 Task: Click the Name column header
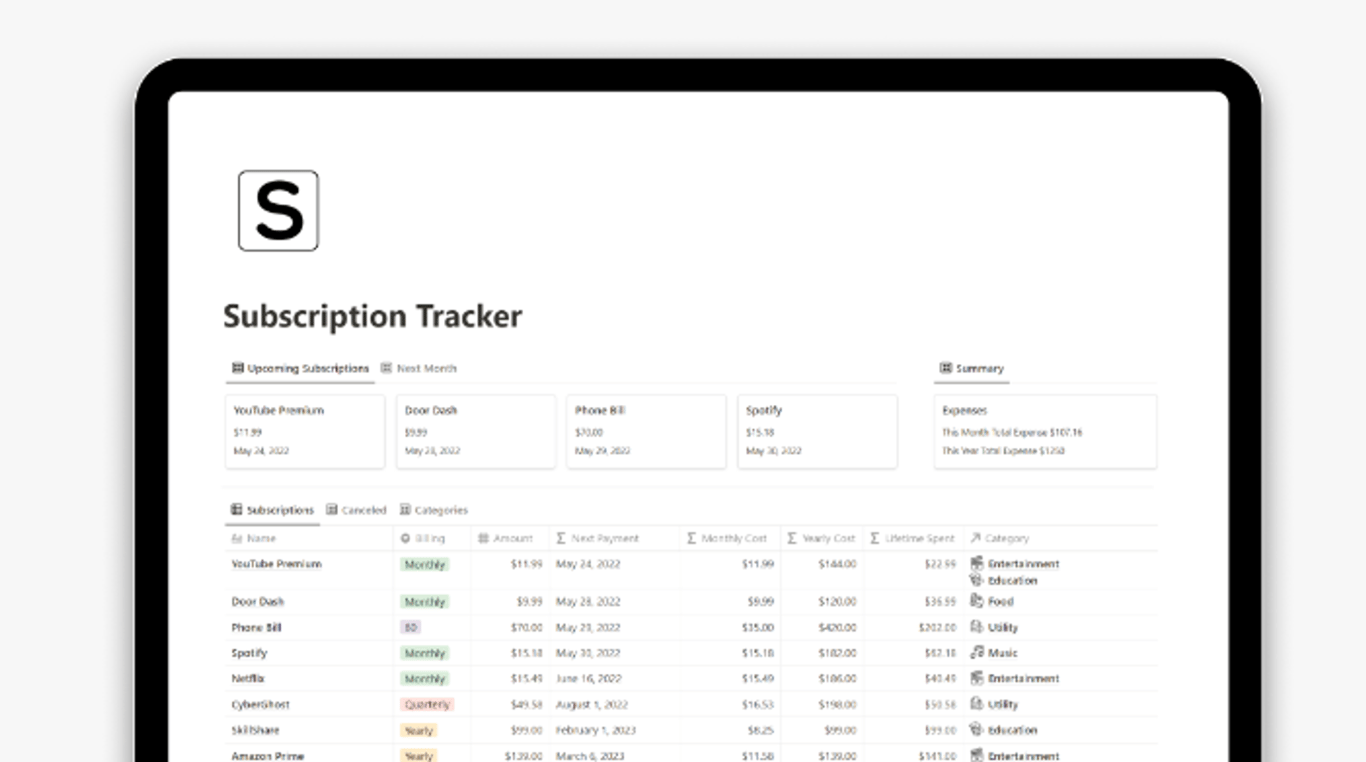(x=310, y=538)
